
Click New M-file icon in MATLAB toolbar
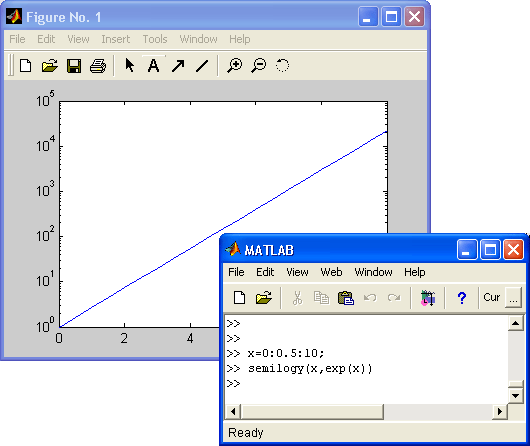click(x=239, y=298)
